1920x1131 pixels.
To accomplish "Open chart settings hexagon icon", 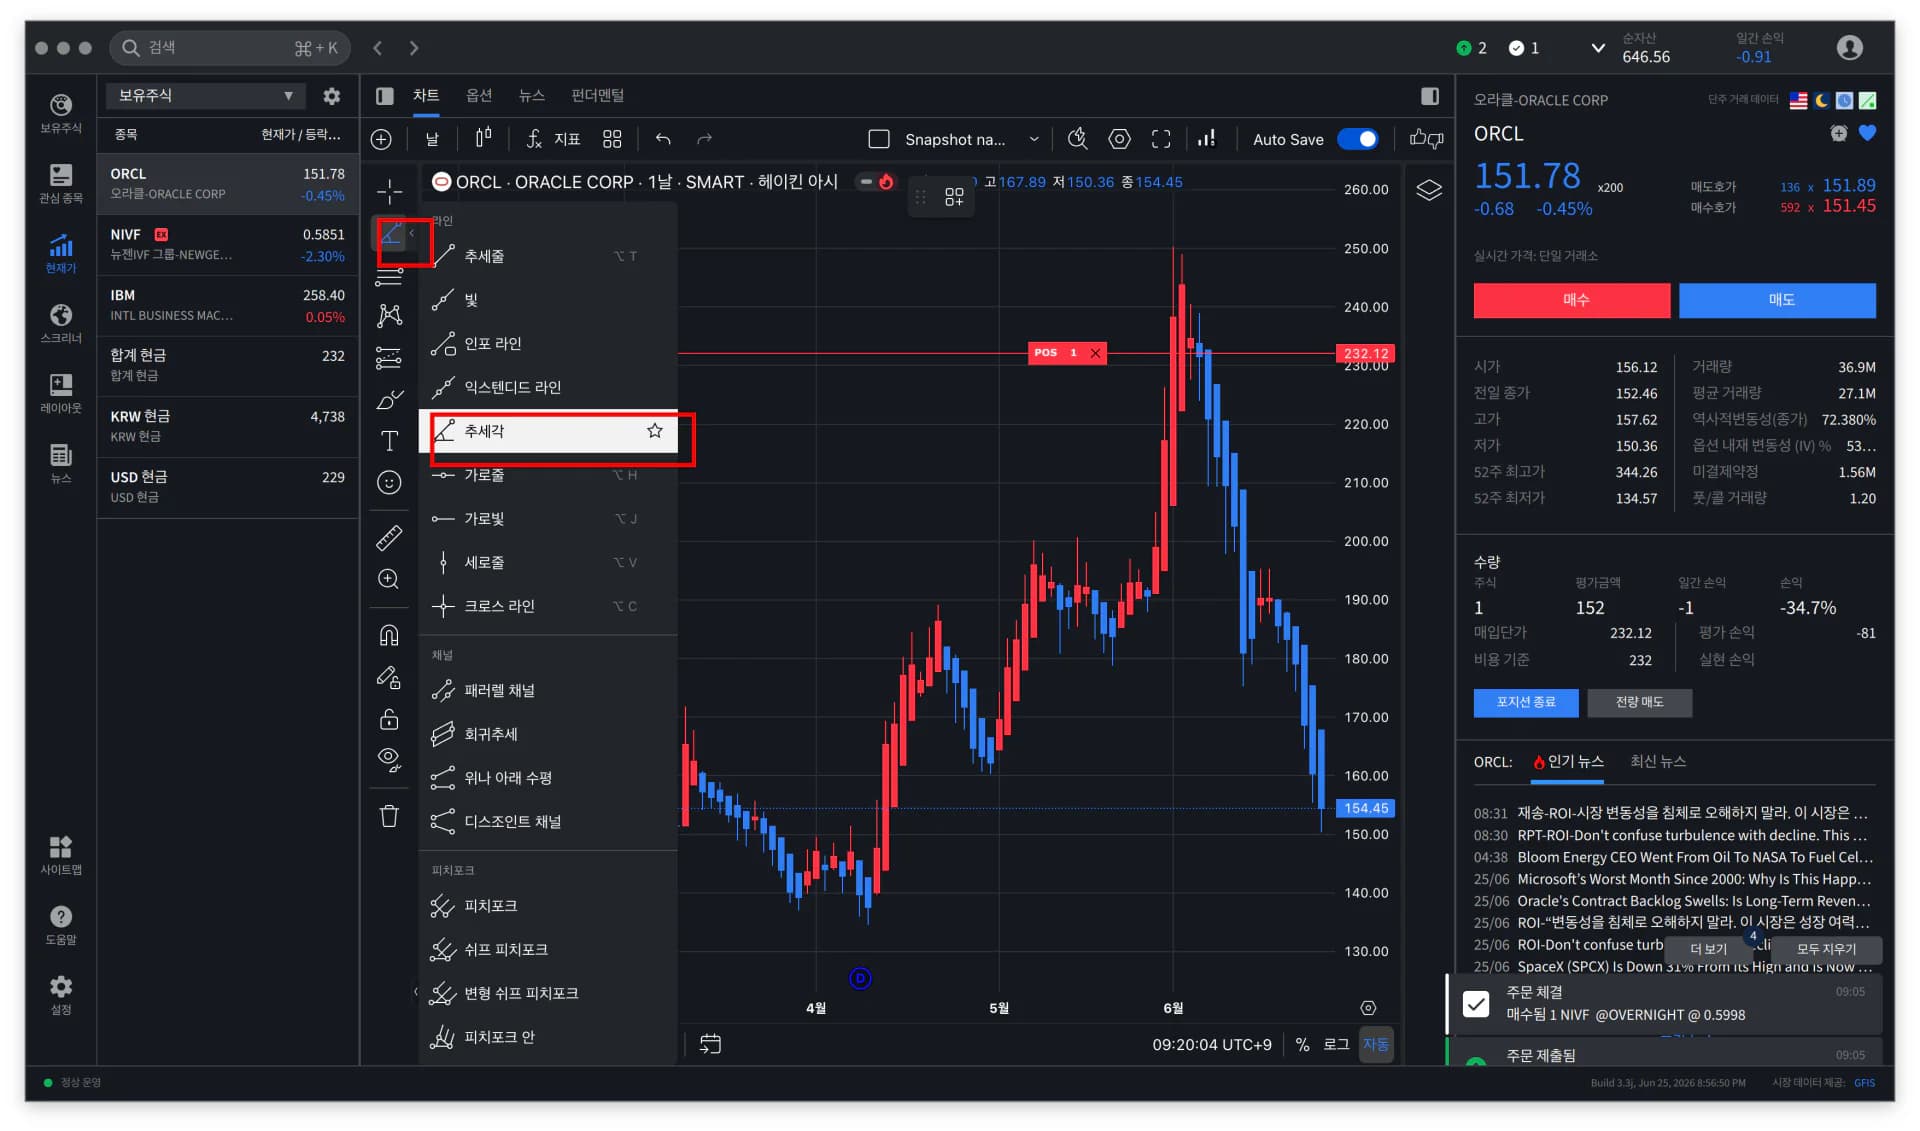I will point(1119,139).
